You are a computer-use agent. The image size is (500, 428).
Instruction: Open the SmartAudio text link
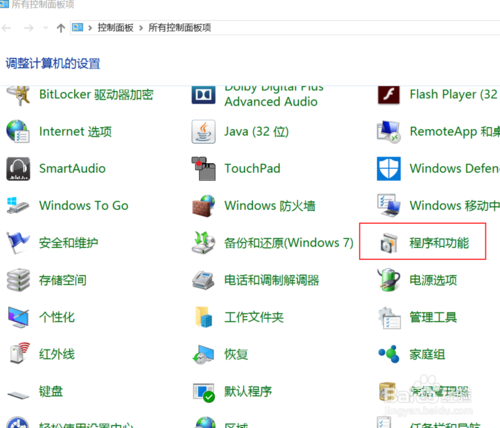coord(72,169)
